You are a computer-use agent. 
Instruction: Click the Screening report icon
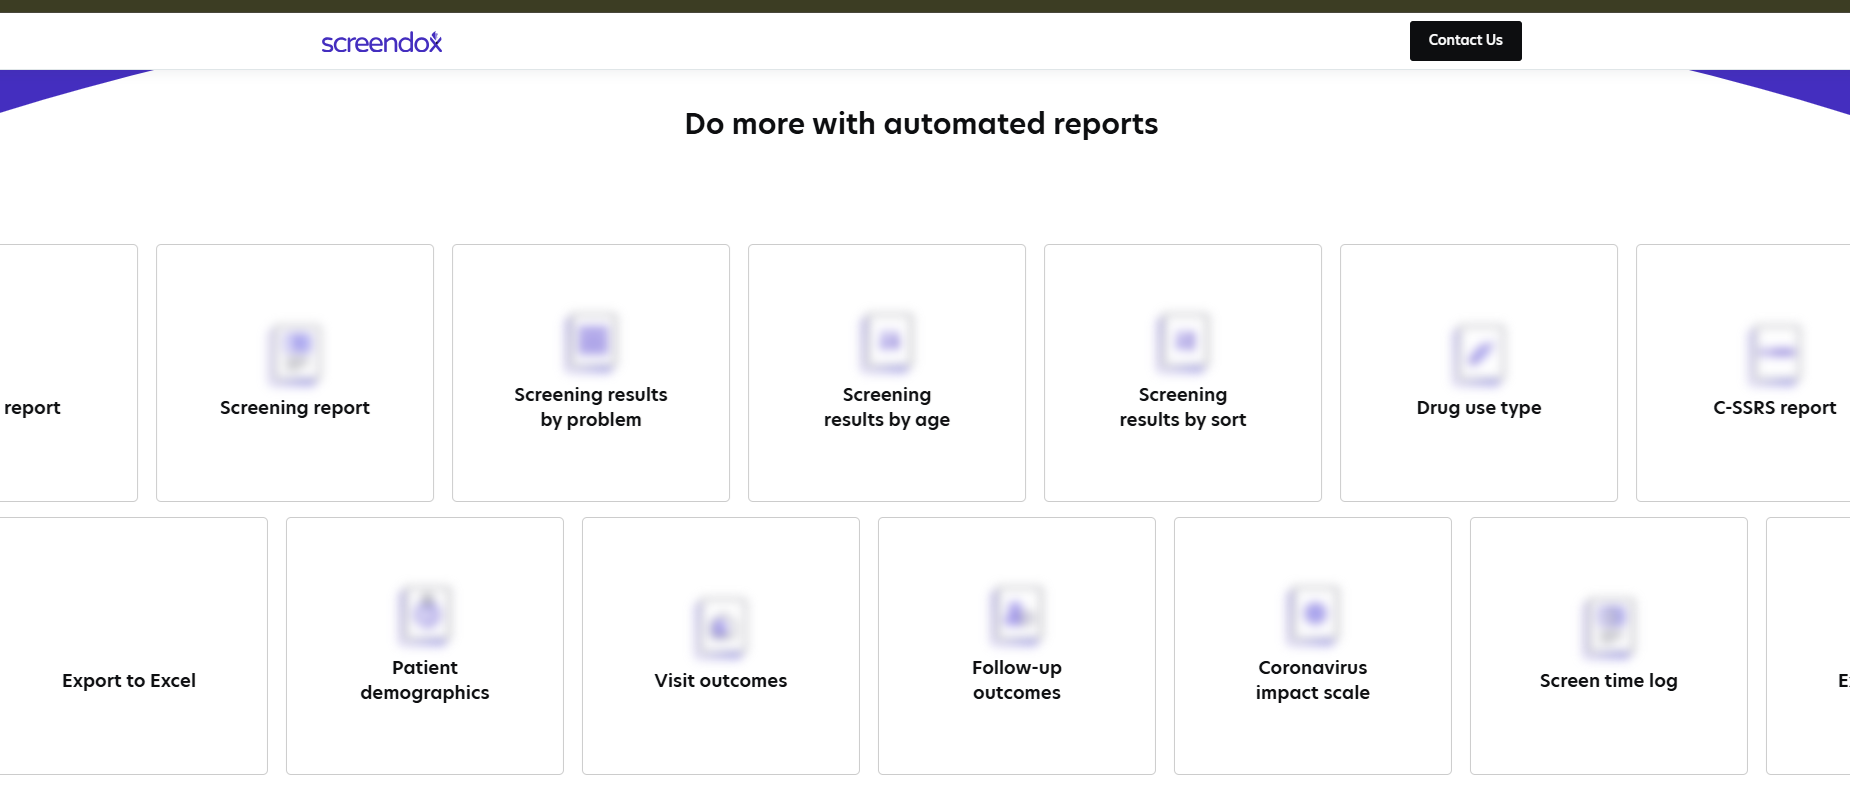pos(295,354)
